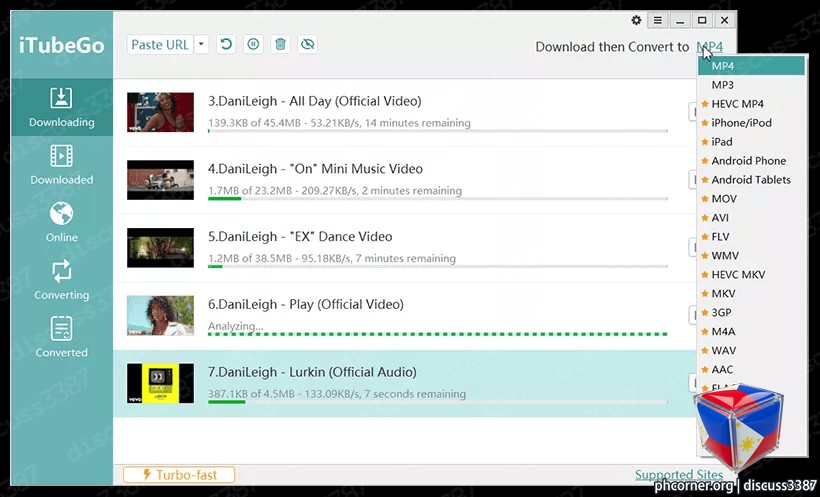Click the Turbo-fast button
The image size is (820, 497).
click(179, 475)
